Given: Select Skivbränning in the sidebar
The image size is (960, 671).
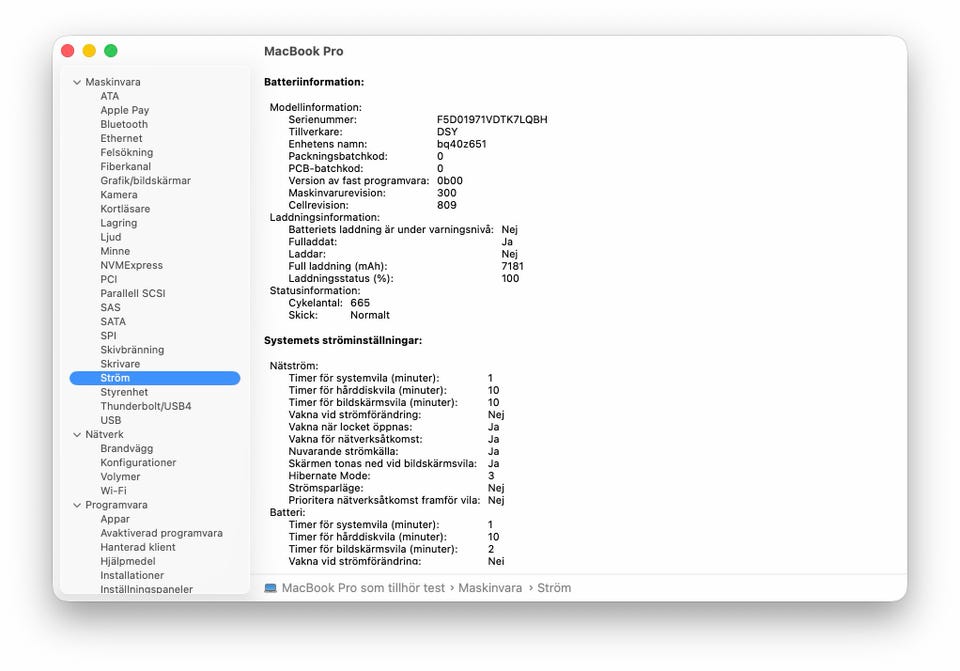Looking at the screenshot, I should coord(132,350).
